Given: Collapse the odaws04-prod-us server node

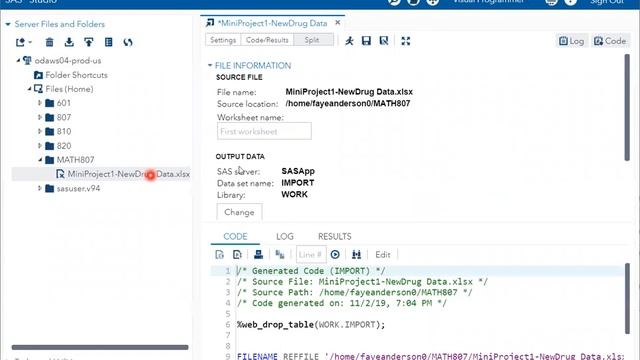Looking at the screenshot, I should tap(18, 60).
